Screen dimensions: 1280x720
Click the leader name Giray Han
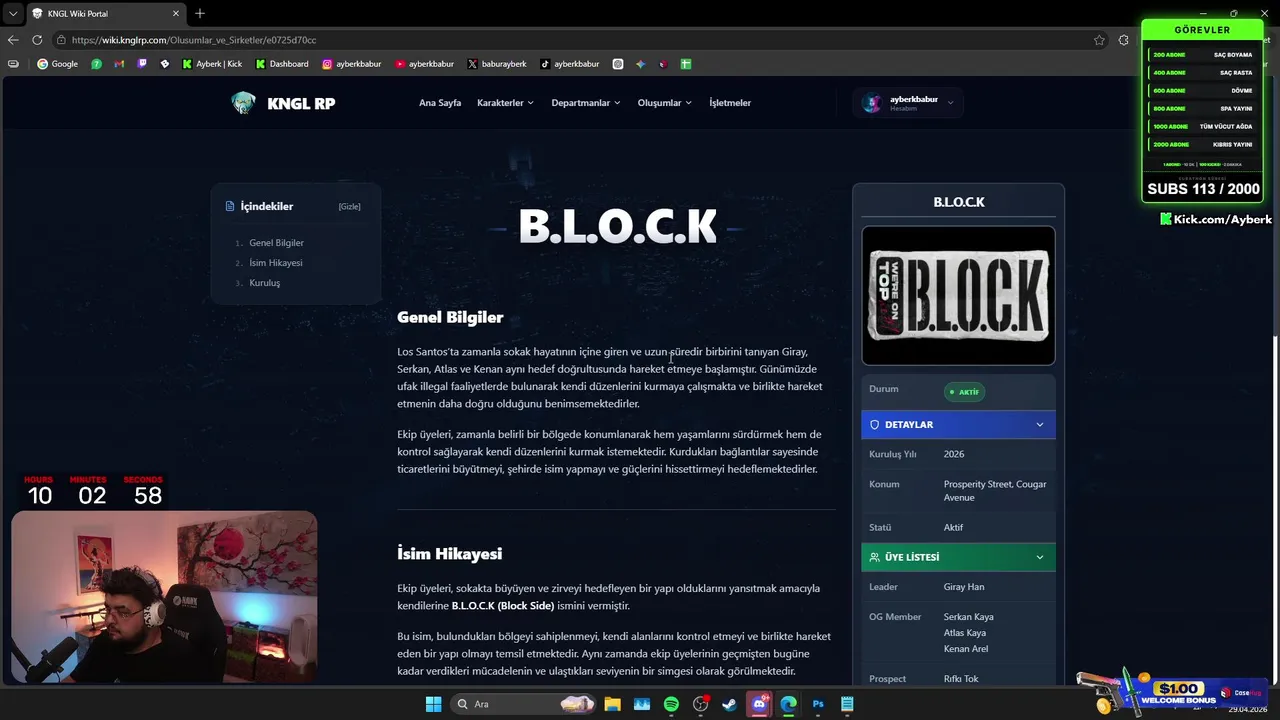[964, 587]
